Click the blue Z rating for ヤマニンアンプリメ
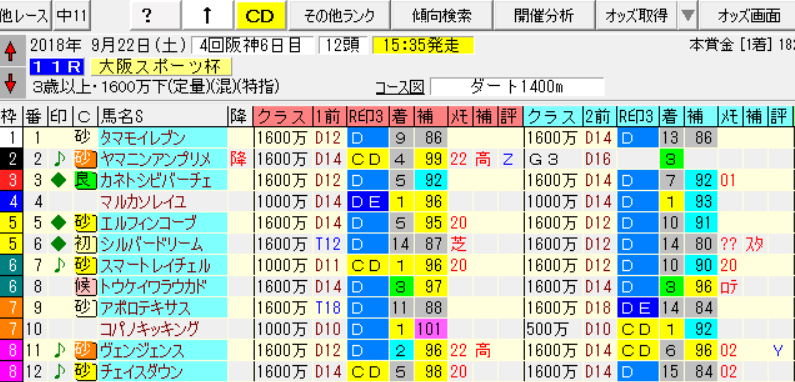795x382 pixels. coord(507,160)
